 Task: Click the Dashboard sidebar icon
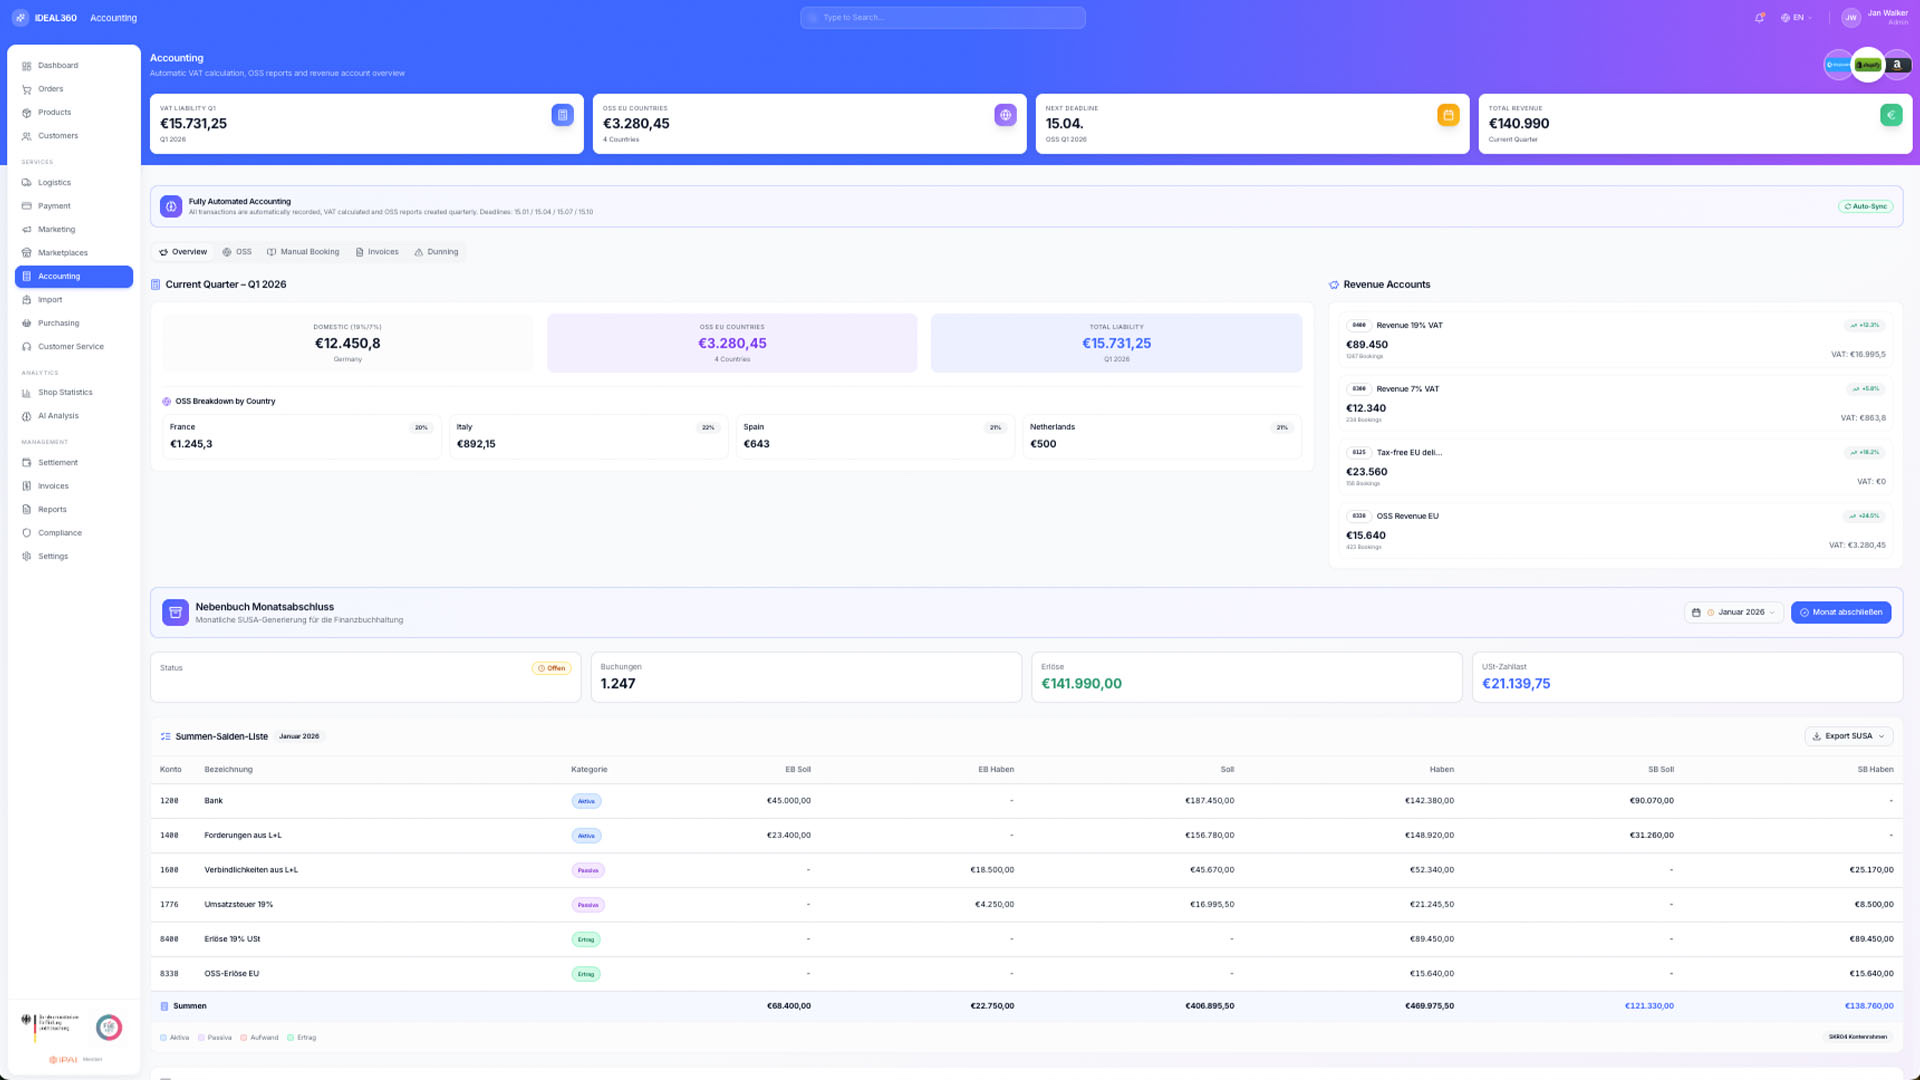pos(27,66)
